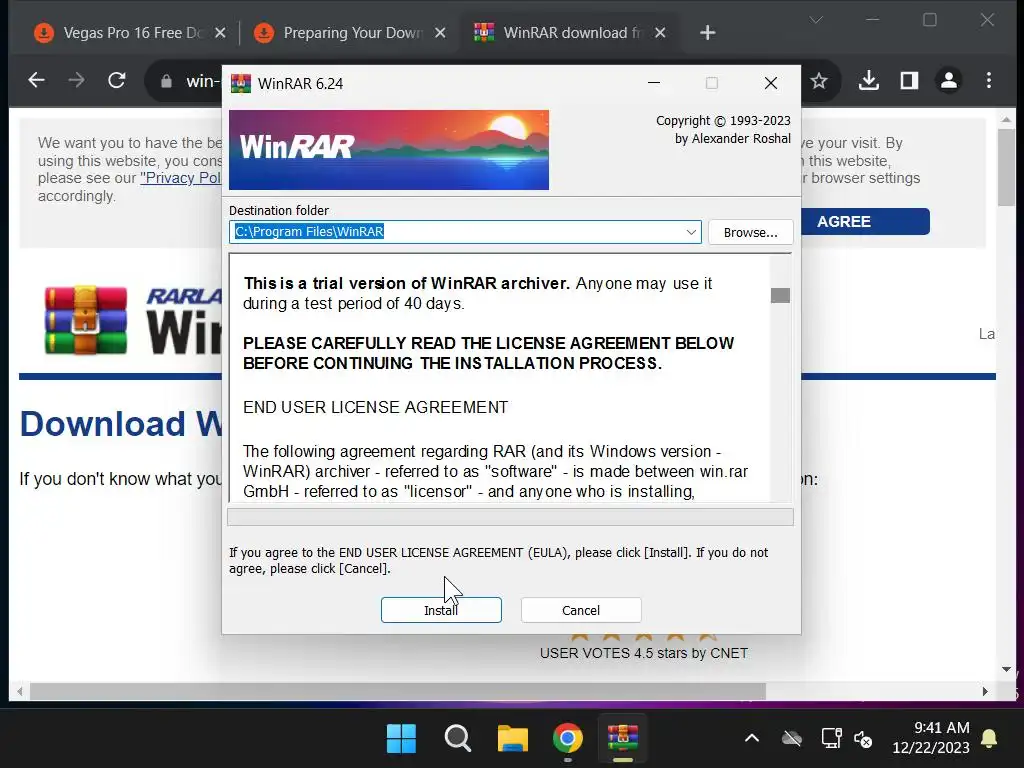Toggle Chrome side panel icon
1024x768 pixels.
[x=909, y=80]
